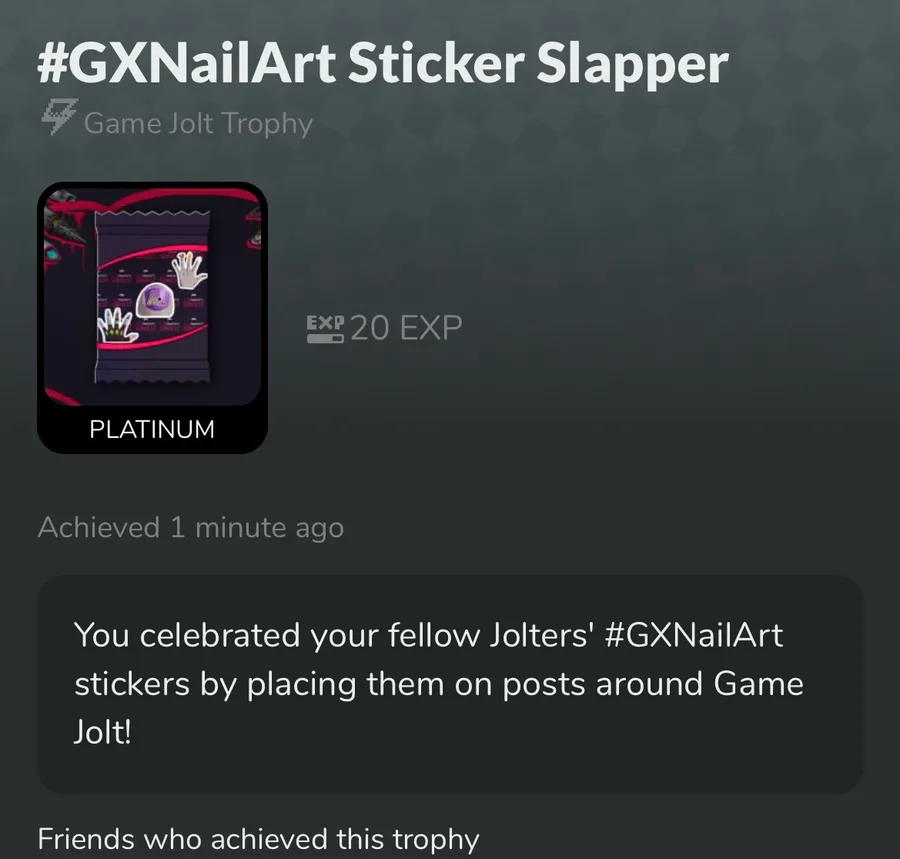The height and width of the screenshot is (859, 900).
Task: Click the EXP bar icon
Action: point(325,329)
